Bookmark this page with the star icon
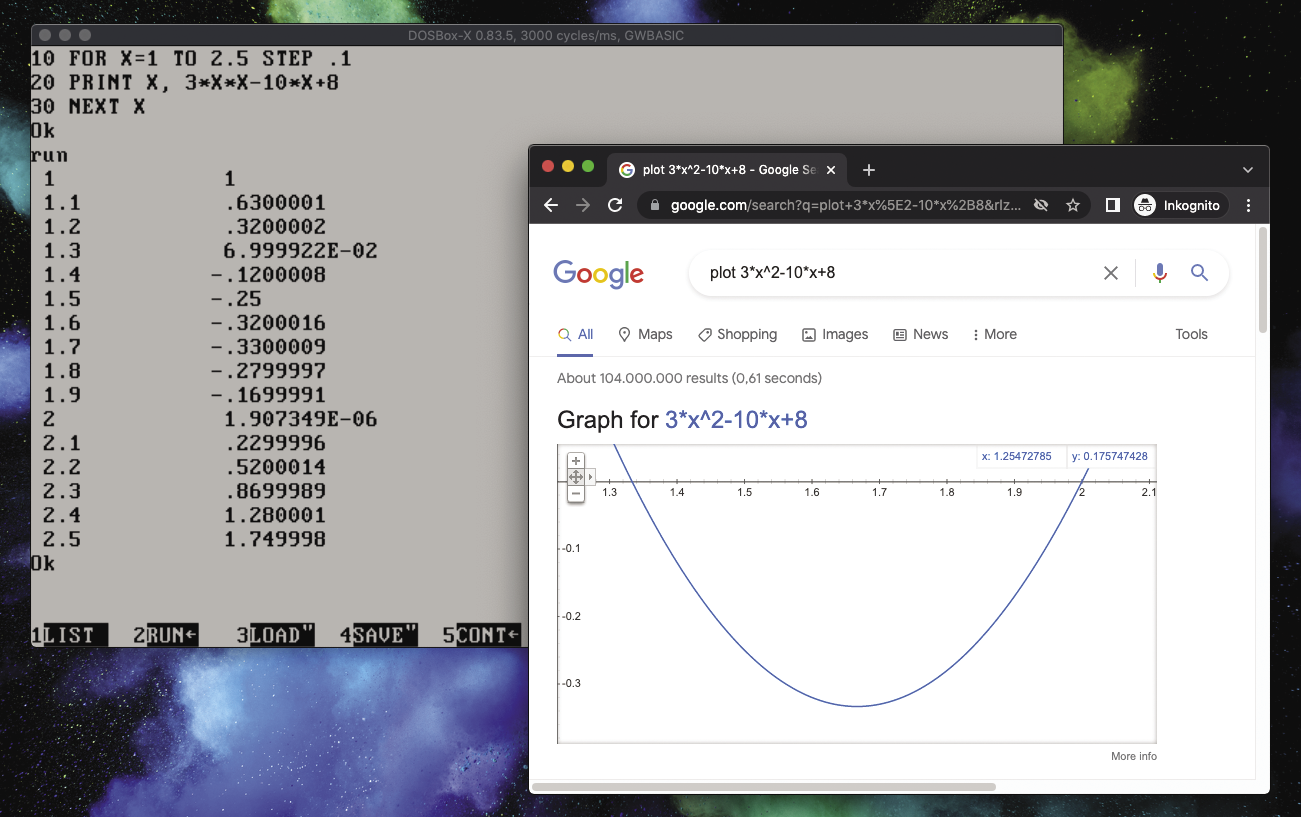Image resolution: width=1301 pixels, height=817 pixels. tap(1073, 205)
